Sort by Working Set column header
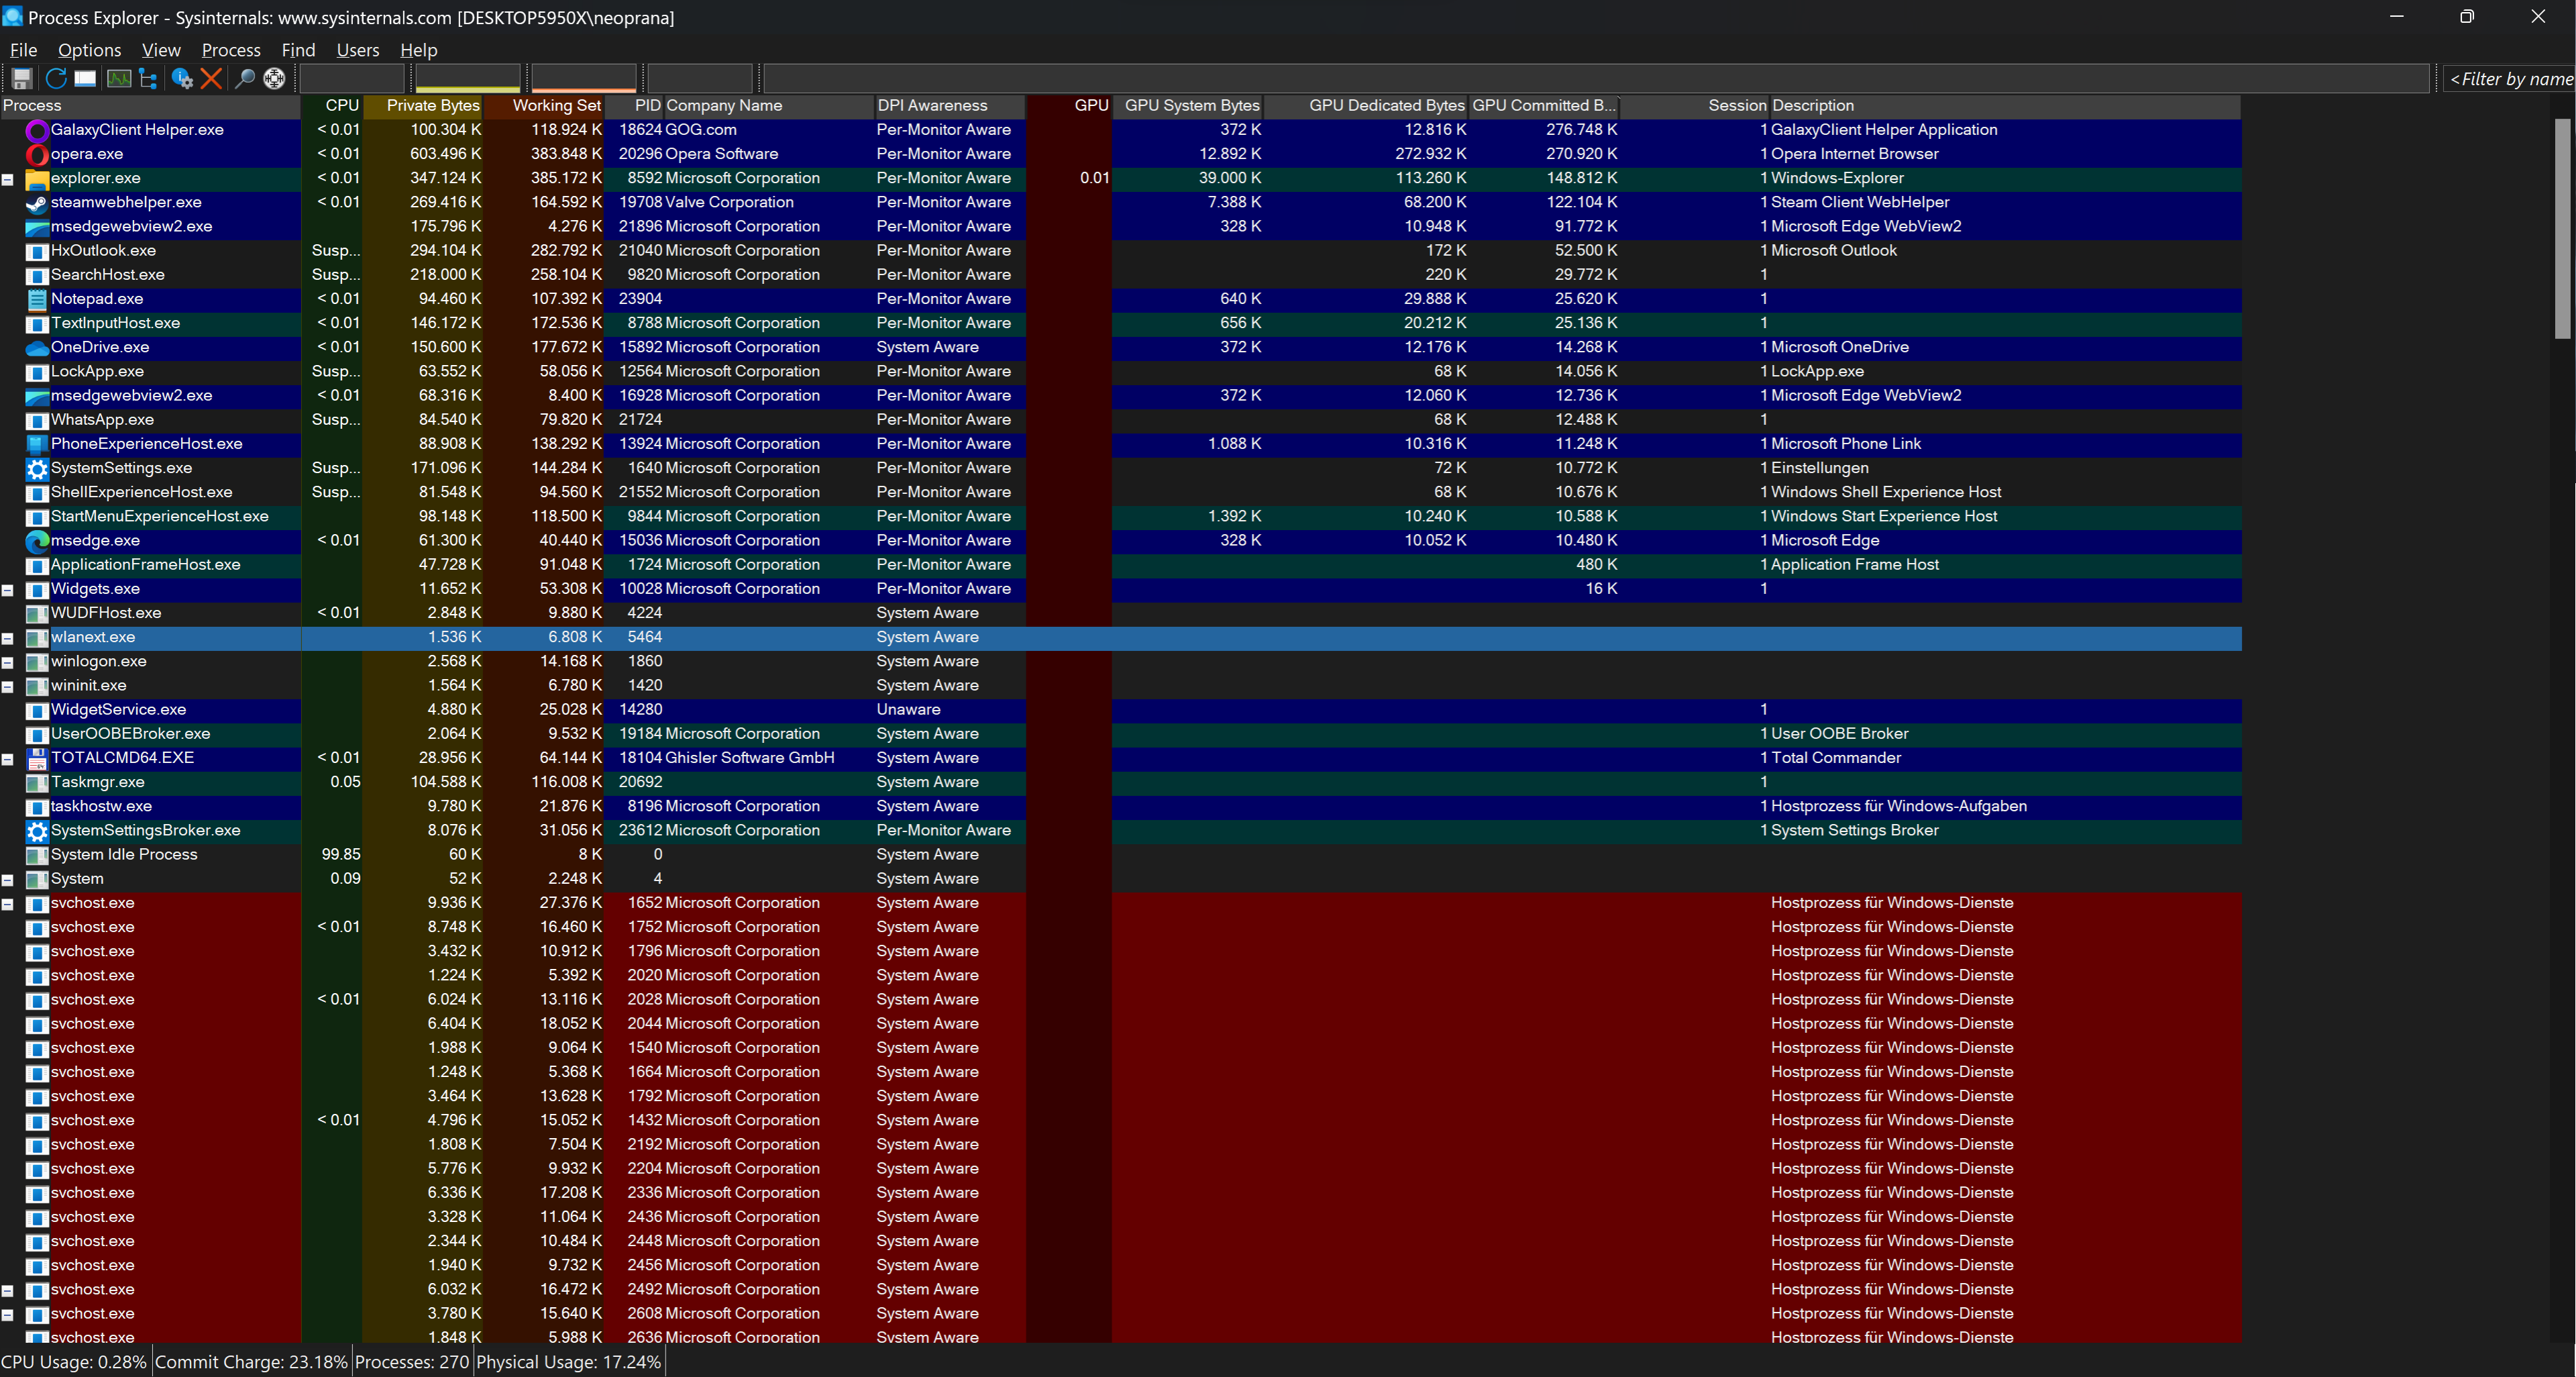2576x1377 pixels. (556, 105)
